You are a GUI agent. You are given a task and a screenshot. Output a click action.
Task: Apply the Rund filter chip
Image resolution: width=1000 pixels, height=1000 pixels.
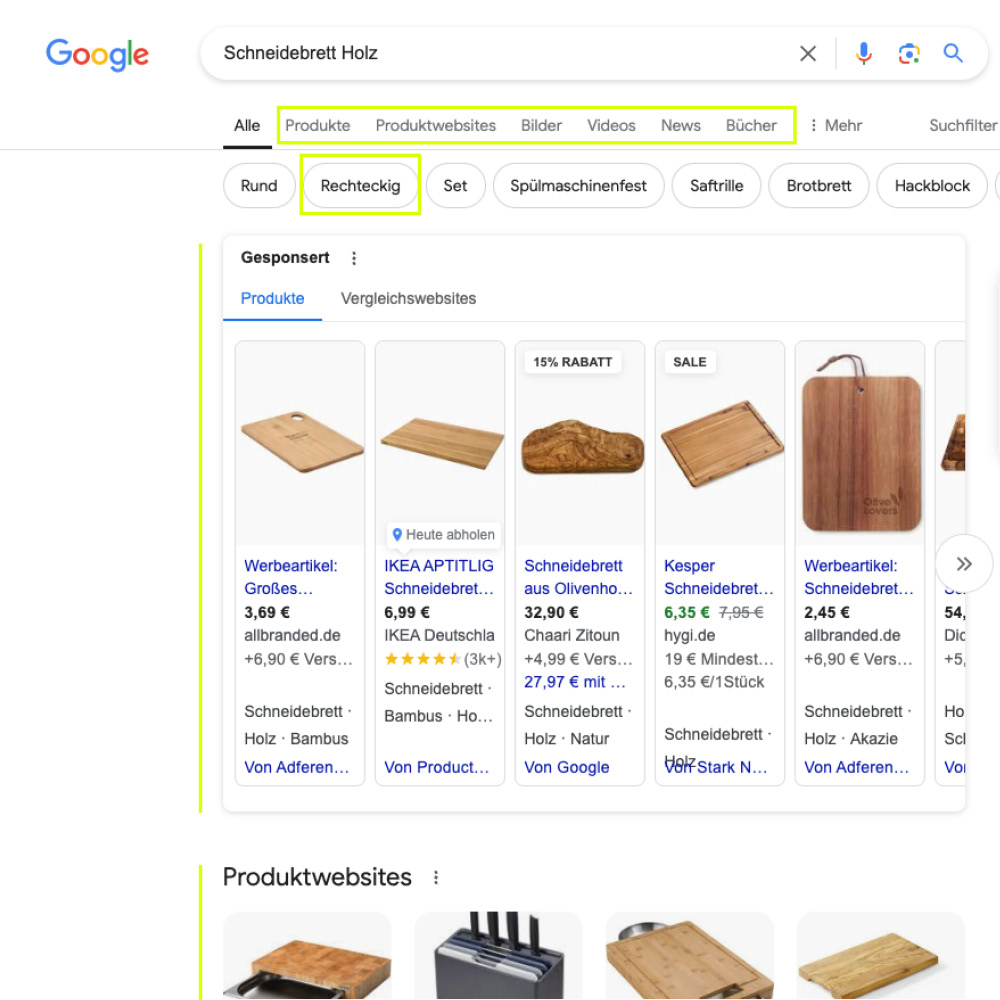(259, 186)
